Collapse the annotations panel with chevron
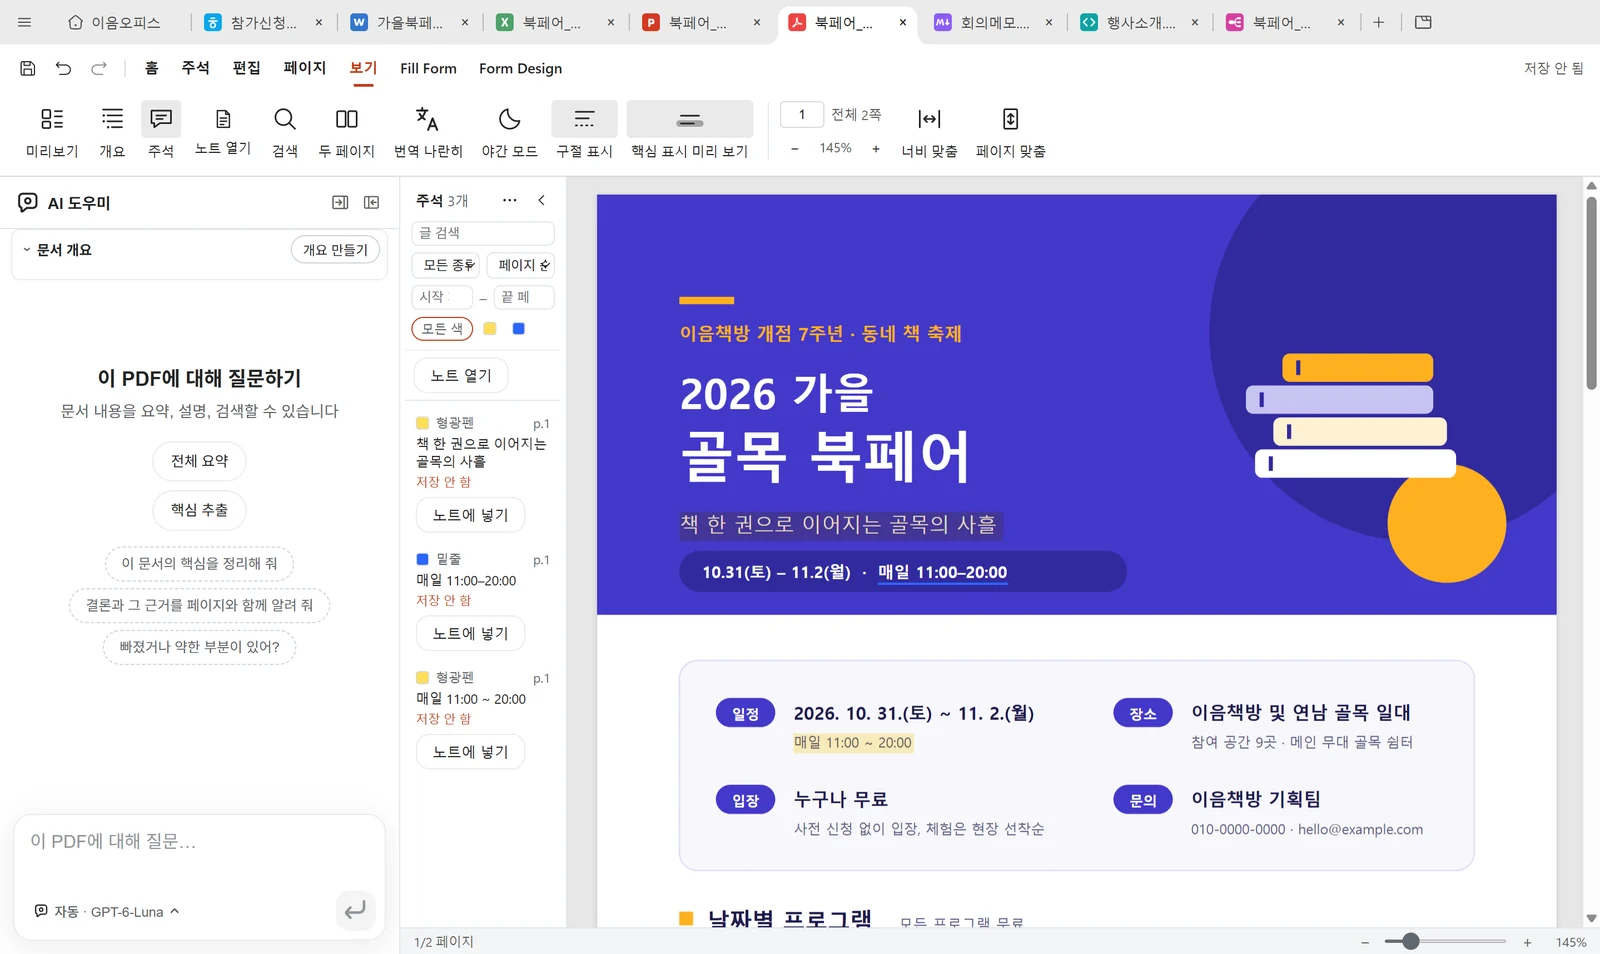Image resolution: width=1600 pixels, height=954 pixels. coord(542,200)
